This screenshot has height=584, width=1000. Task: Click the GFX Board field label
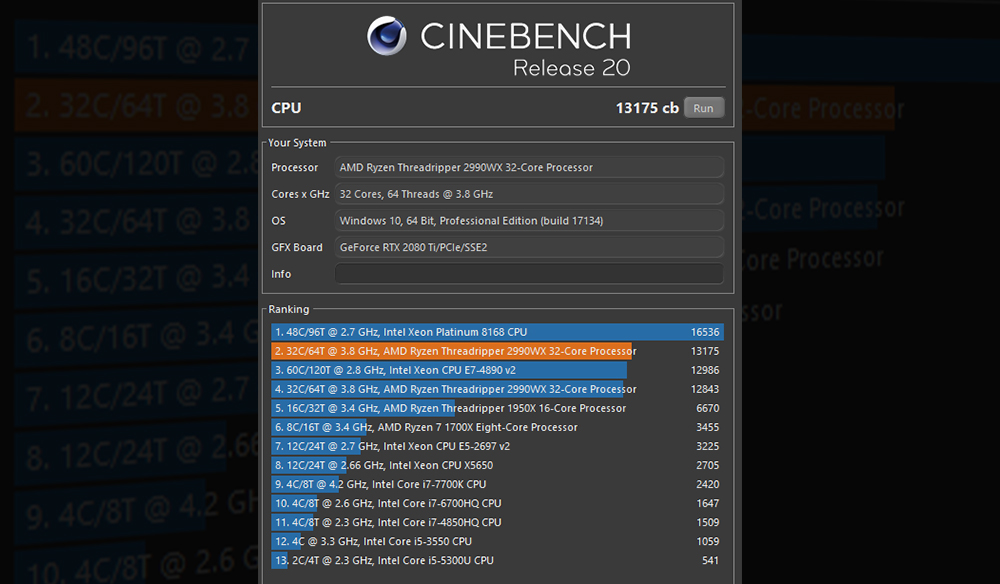point(297,247)
